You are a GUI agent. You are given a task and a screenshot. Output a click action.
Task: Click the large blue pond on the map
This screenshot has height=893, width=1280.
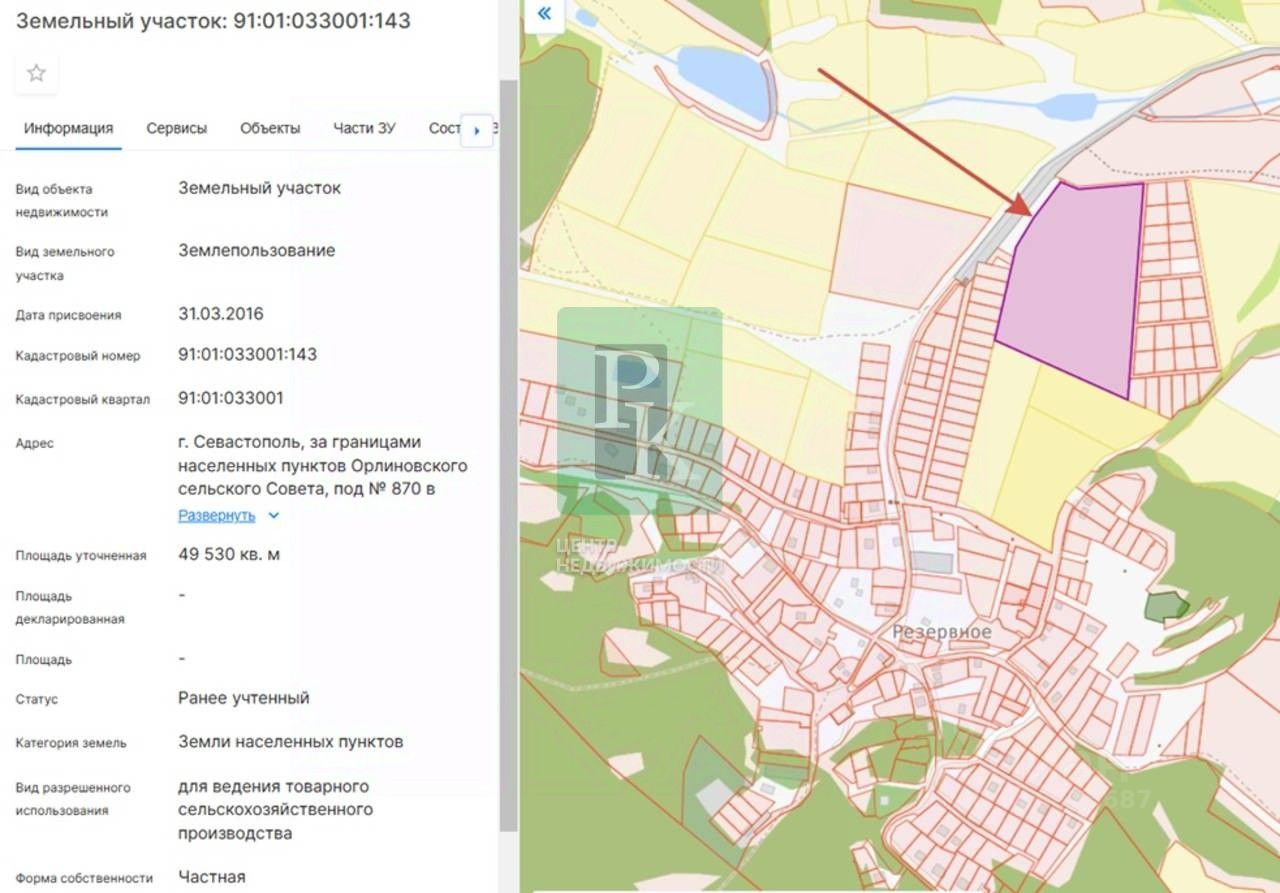718,78
